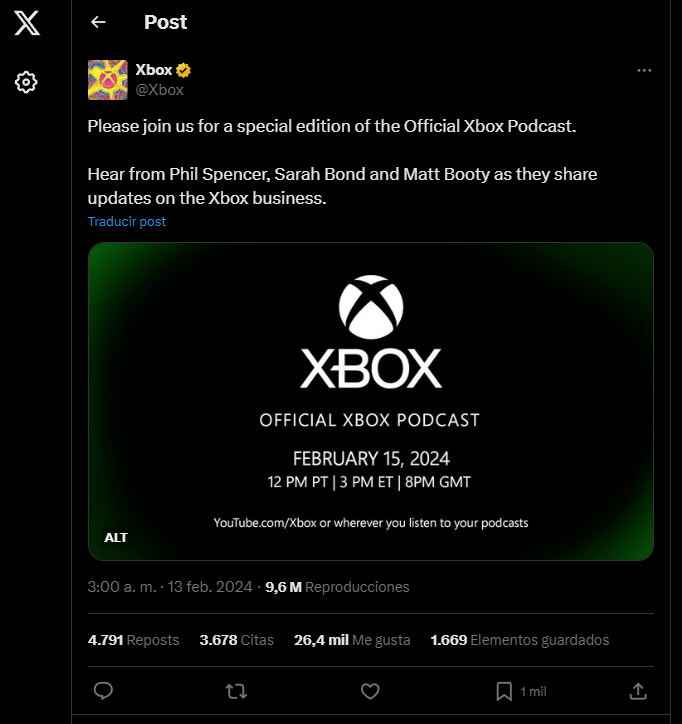Click the X logo home icon

[27, 23]
